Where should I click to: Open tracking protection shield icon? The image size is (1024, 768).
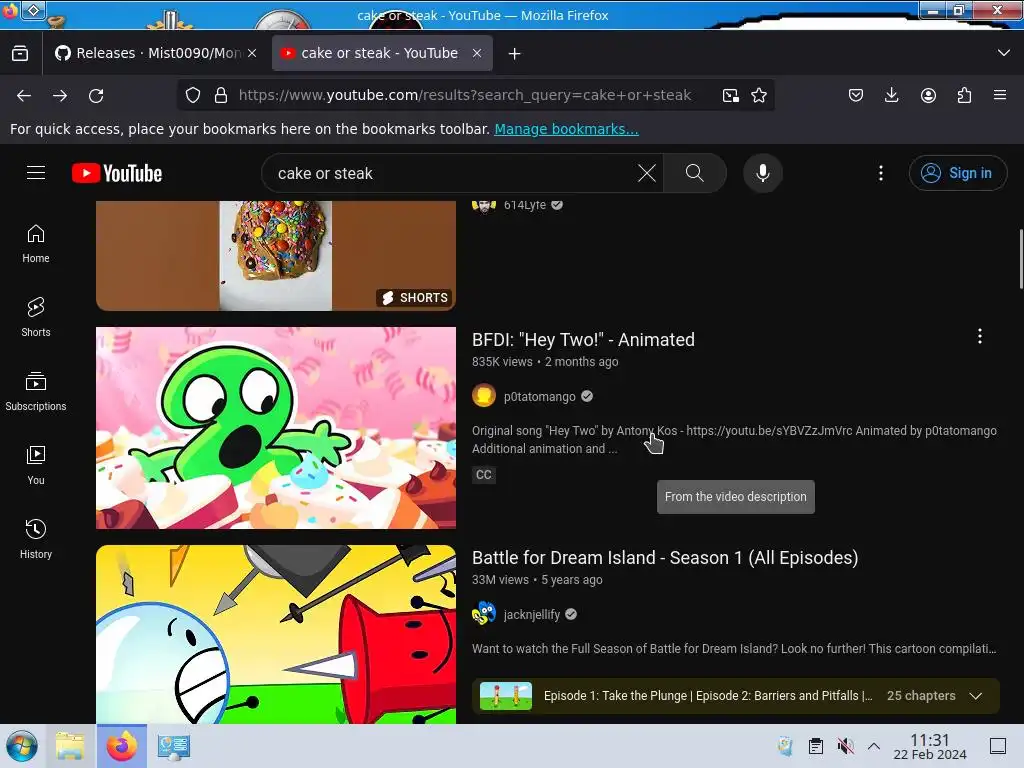pos(193,95)
